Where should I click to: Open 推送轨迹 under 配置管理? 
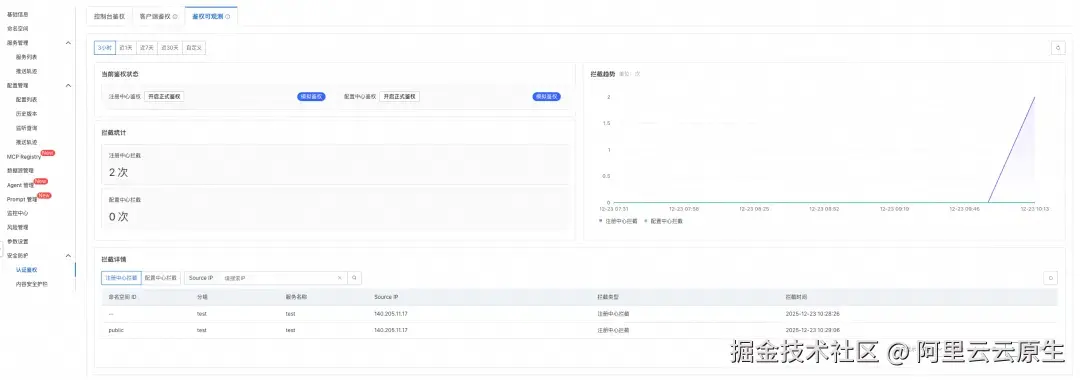[x=26, y=142]
